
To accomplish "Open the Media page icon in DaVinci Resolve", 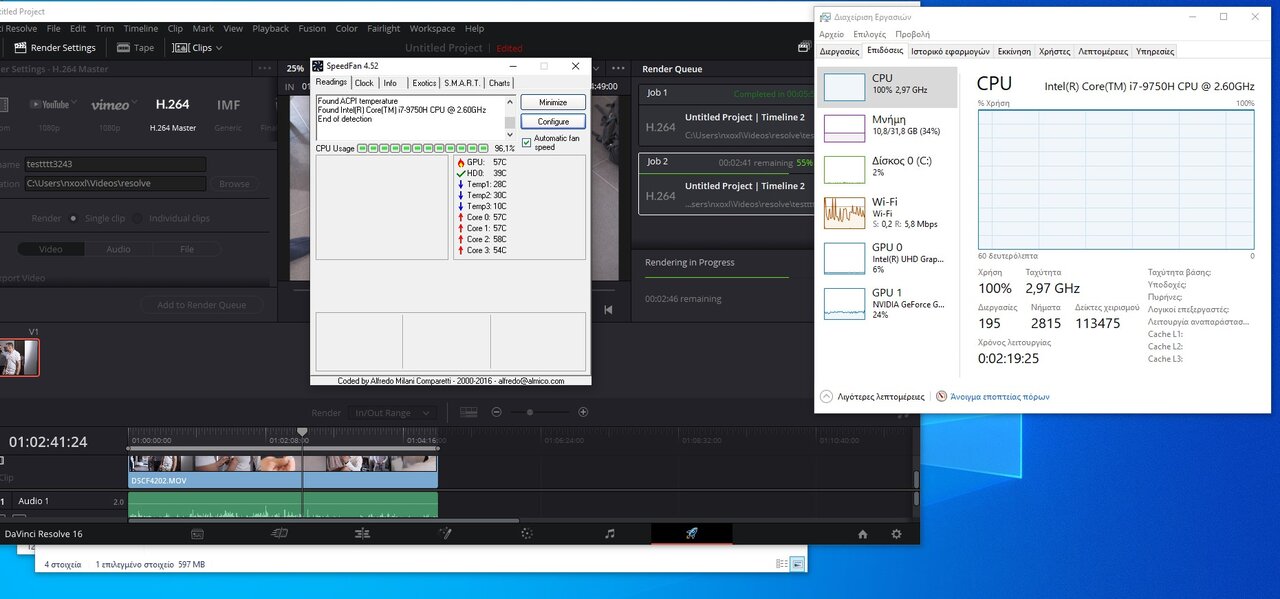I will click(197, 534).
